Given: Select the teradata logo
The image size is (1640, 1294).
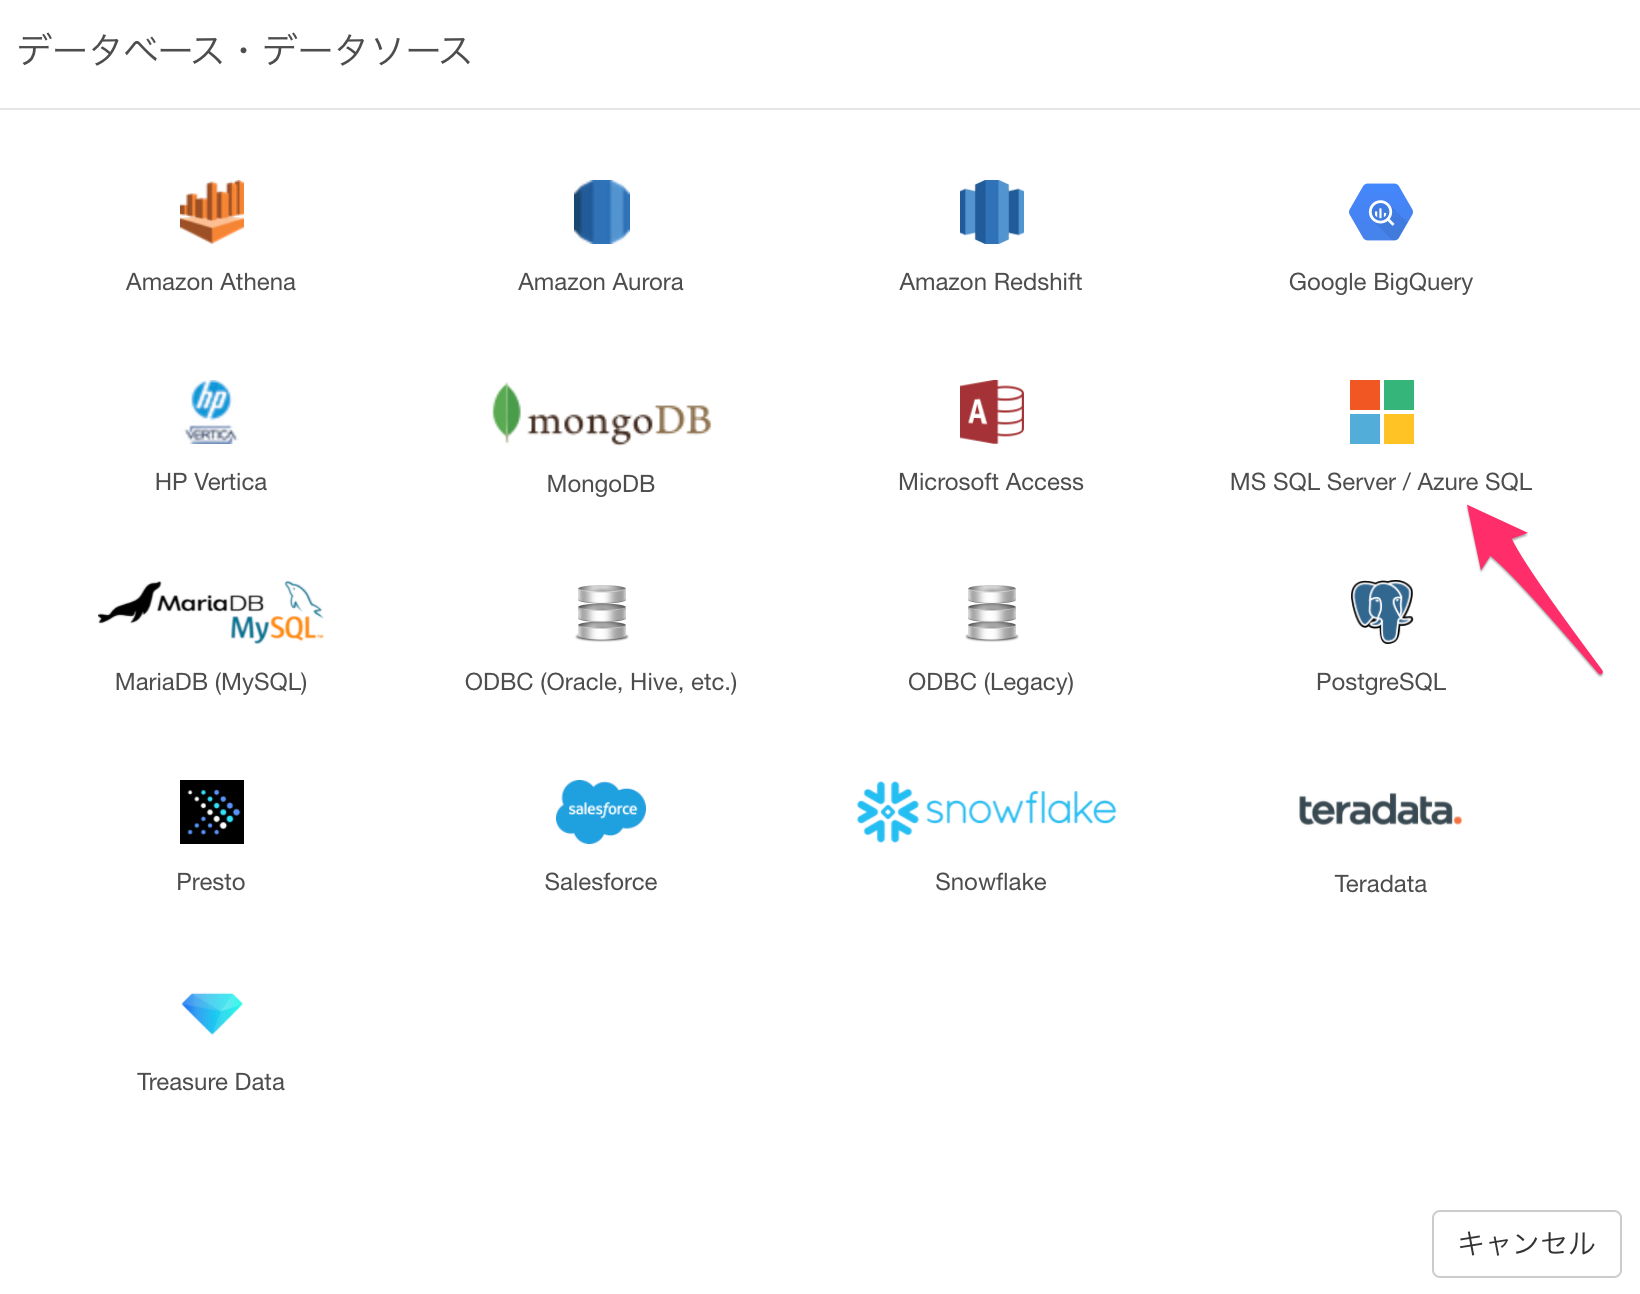Looking at the screenshot, I should point(1380,811).
